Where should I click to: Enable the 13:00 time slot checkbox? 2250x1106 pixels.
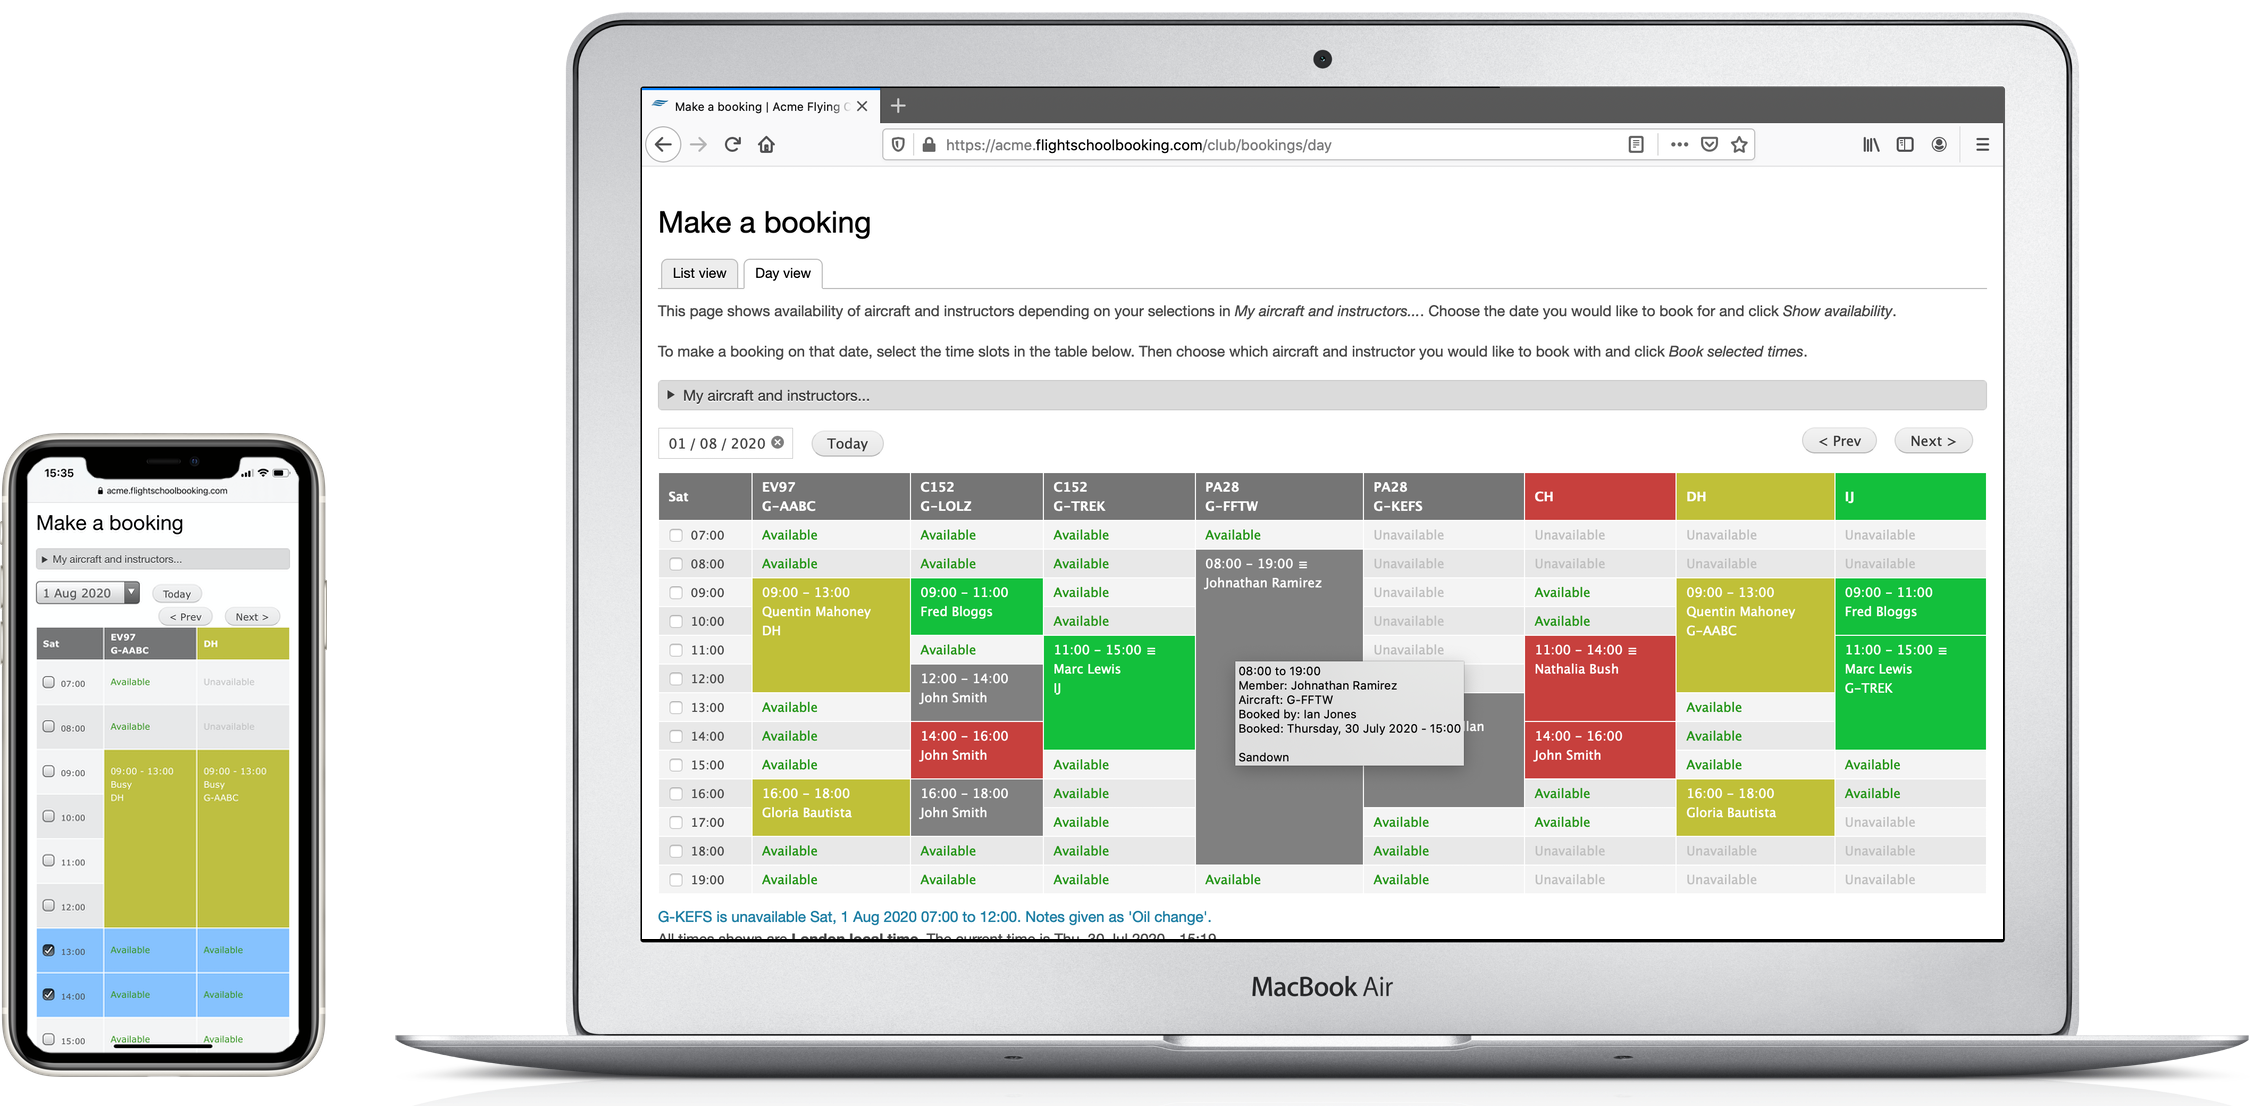point(674,707)
